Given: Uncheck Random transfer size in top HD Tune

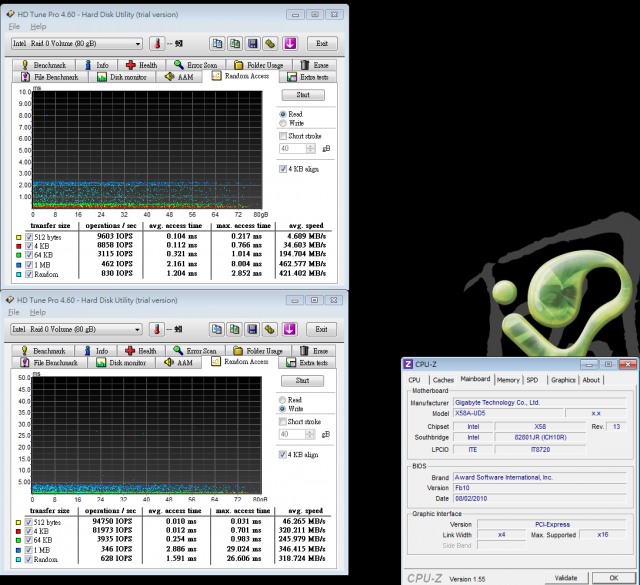Looking at the screenshot, I should (x=29, y=274).
